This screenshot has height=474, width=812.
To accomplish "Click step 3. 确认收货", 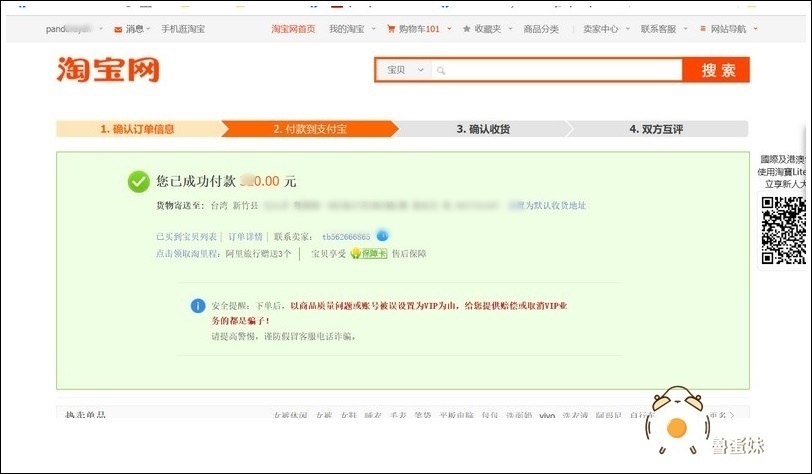I will pos(483,129).
